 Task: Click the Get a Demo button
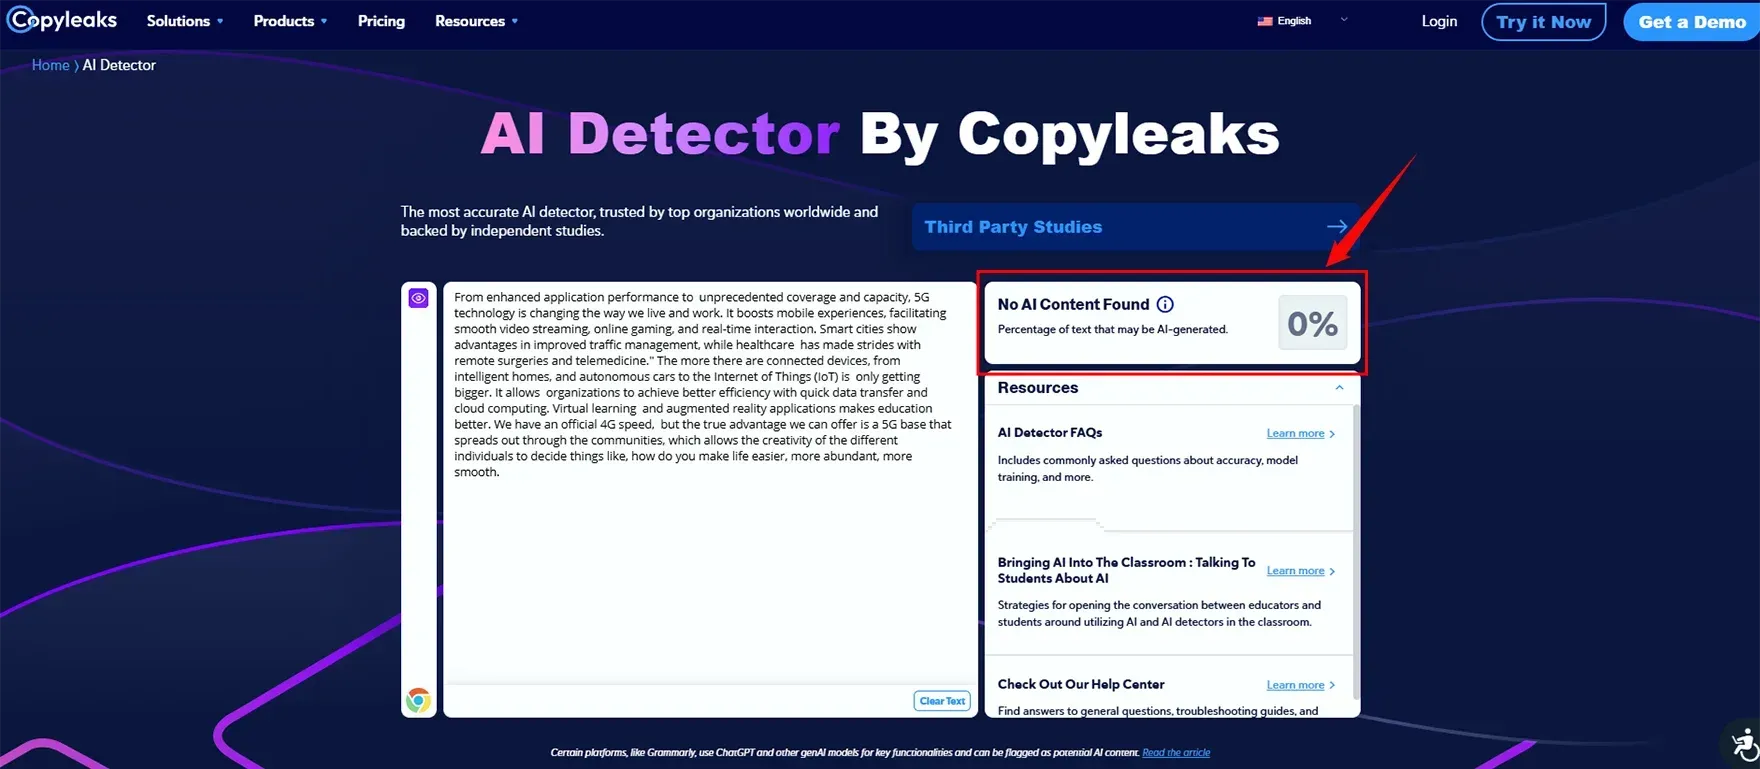point(1692,21)
